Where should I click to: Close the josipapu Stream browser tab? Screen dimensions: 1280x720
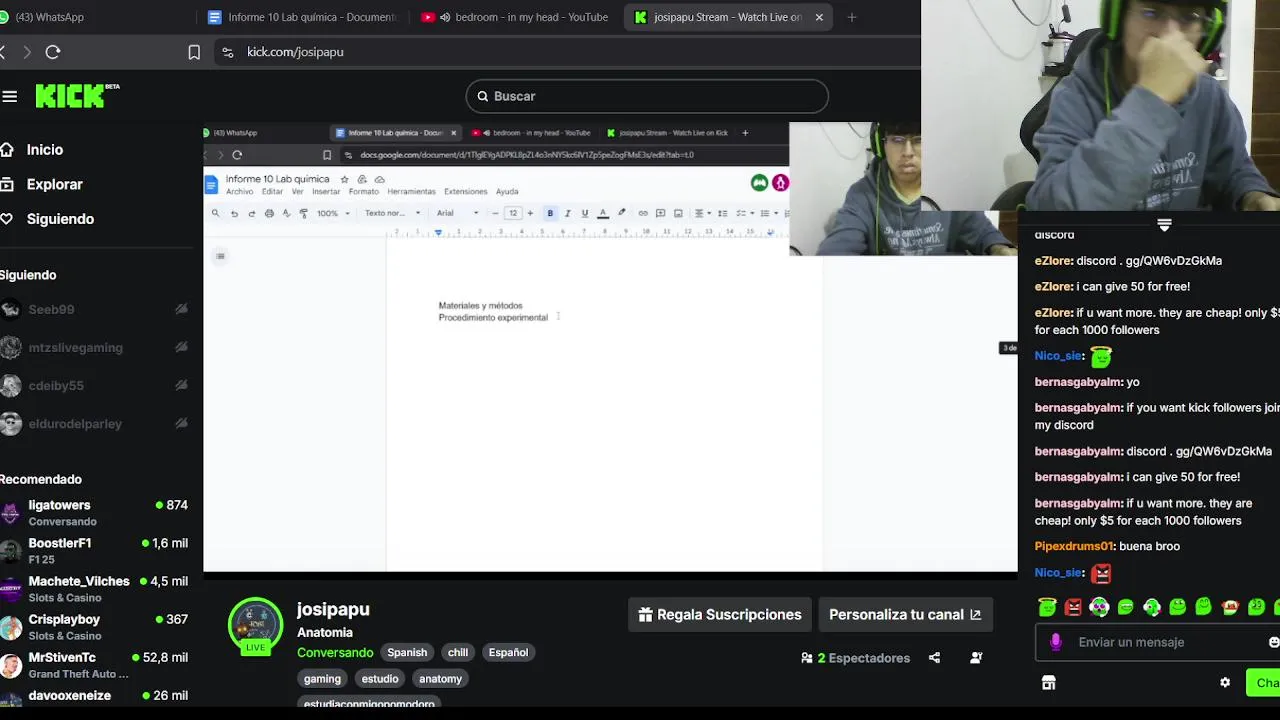(x=819, y=17)
